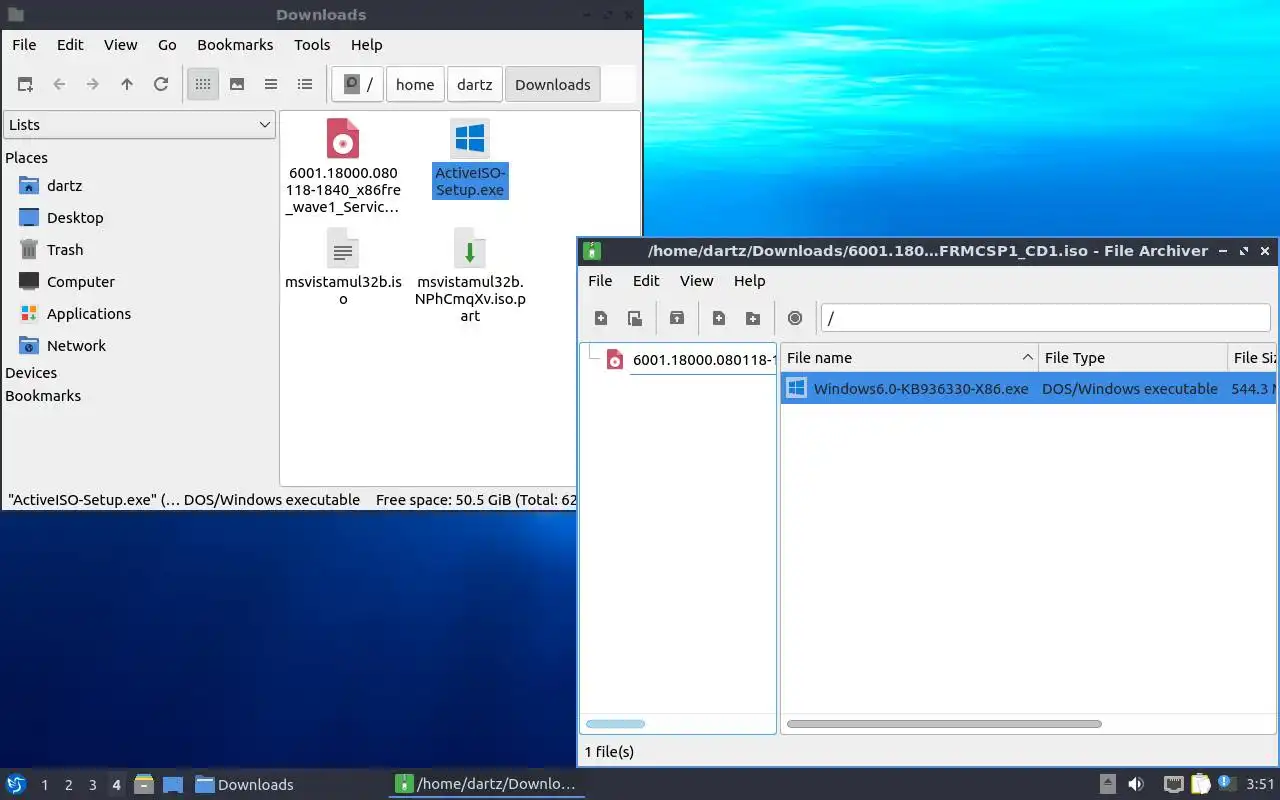Screen dimensions: 1280x800
Task: Click the show desktop icon on taskbar
Action: tap(172, 784)
